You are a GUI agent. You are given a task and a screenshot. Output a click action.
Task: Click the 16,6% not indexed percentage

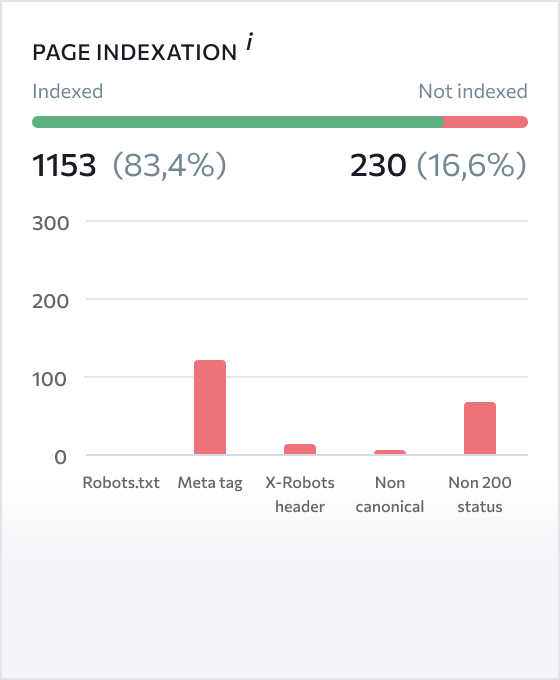pos(472,165)
